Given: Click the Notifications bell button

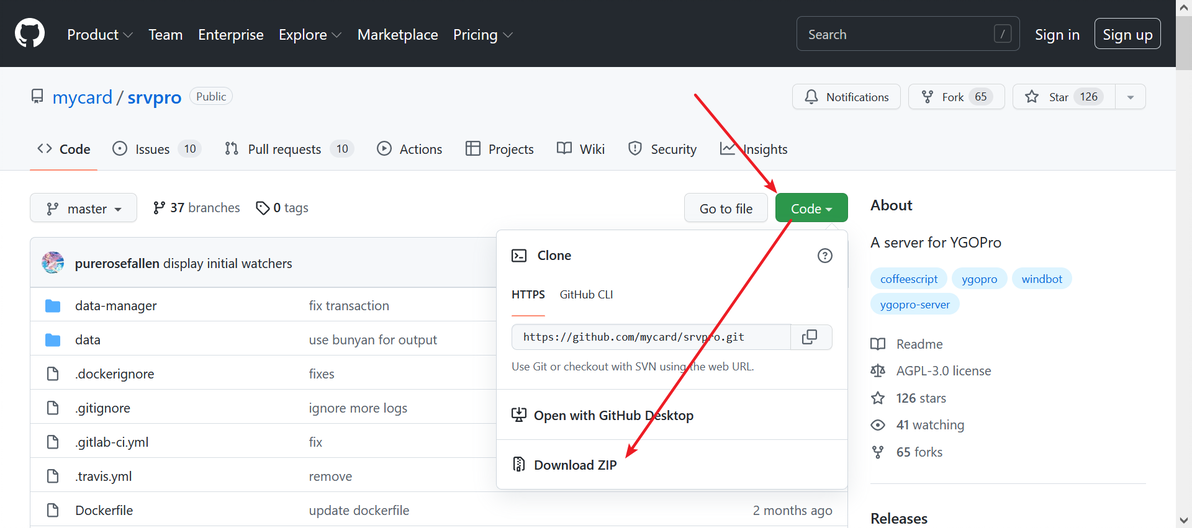Looking at the screenshot, I should pos(846,97).
